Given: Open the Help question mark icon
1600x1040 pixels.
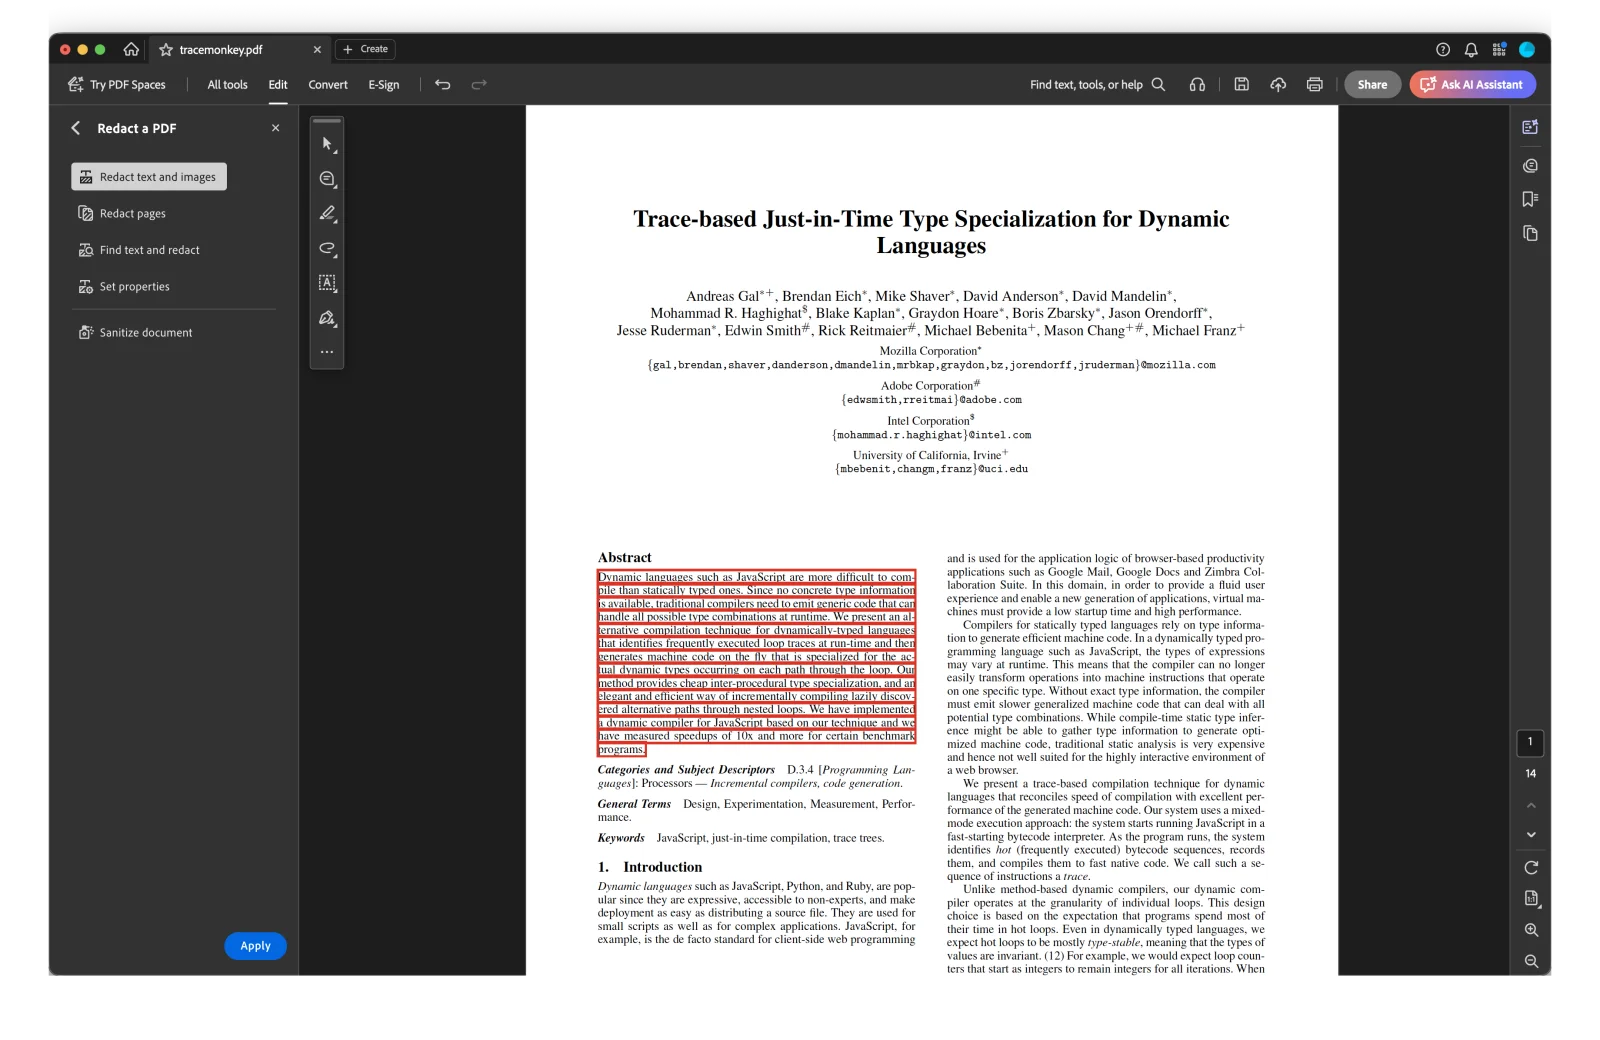Looking at the screenshot, I should pos(1442,49).
